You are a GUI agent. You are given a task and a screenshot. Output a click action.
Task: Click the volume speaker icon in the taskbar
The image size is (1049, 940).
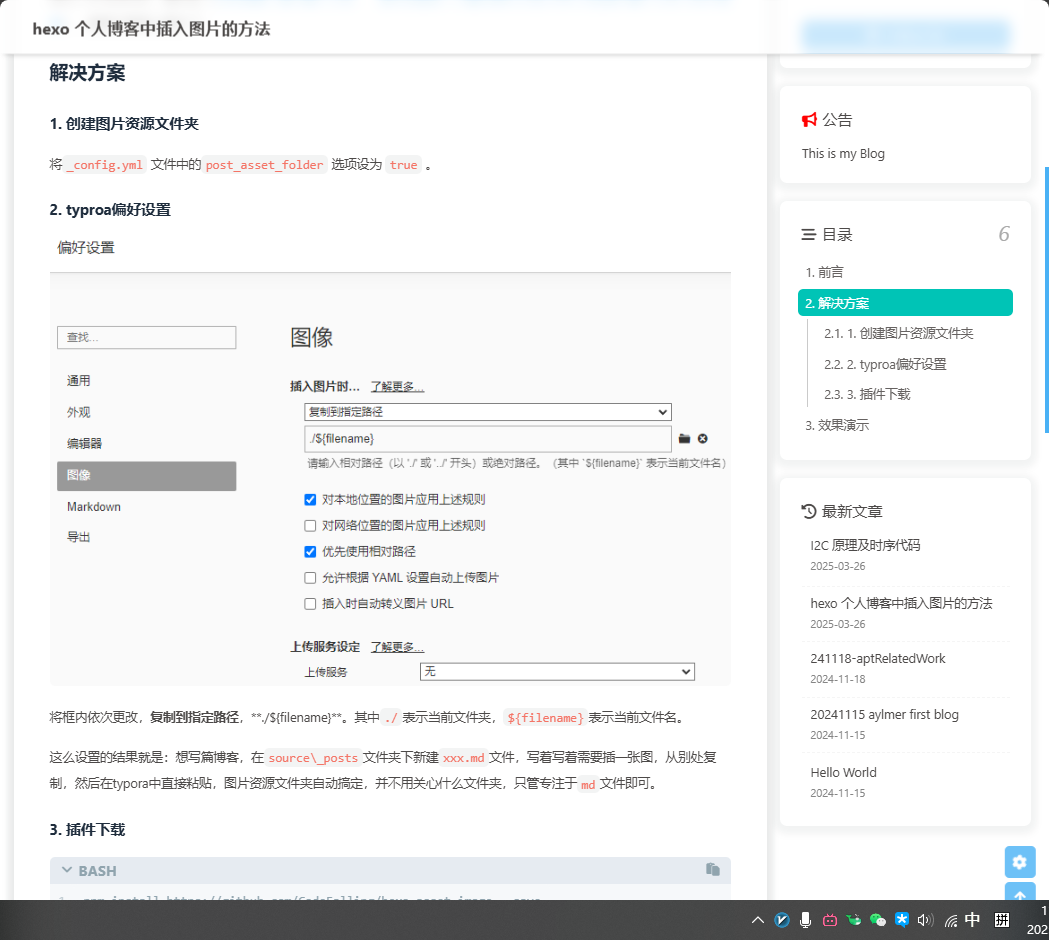pyautogui.click(x=925, y=920)
